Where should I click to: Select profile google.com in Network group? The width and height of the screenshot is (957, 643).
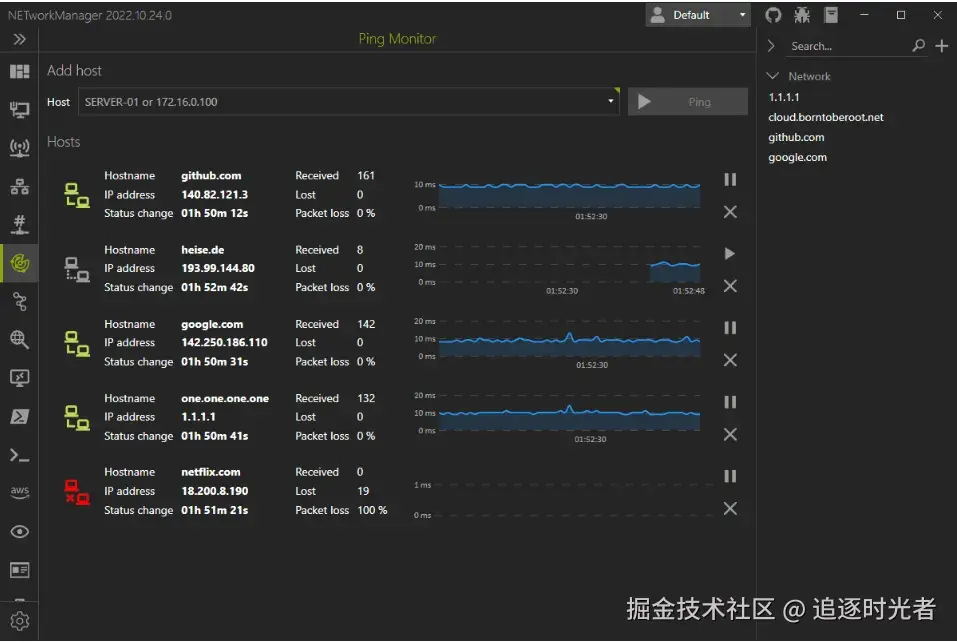pos(797,157)
